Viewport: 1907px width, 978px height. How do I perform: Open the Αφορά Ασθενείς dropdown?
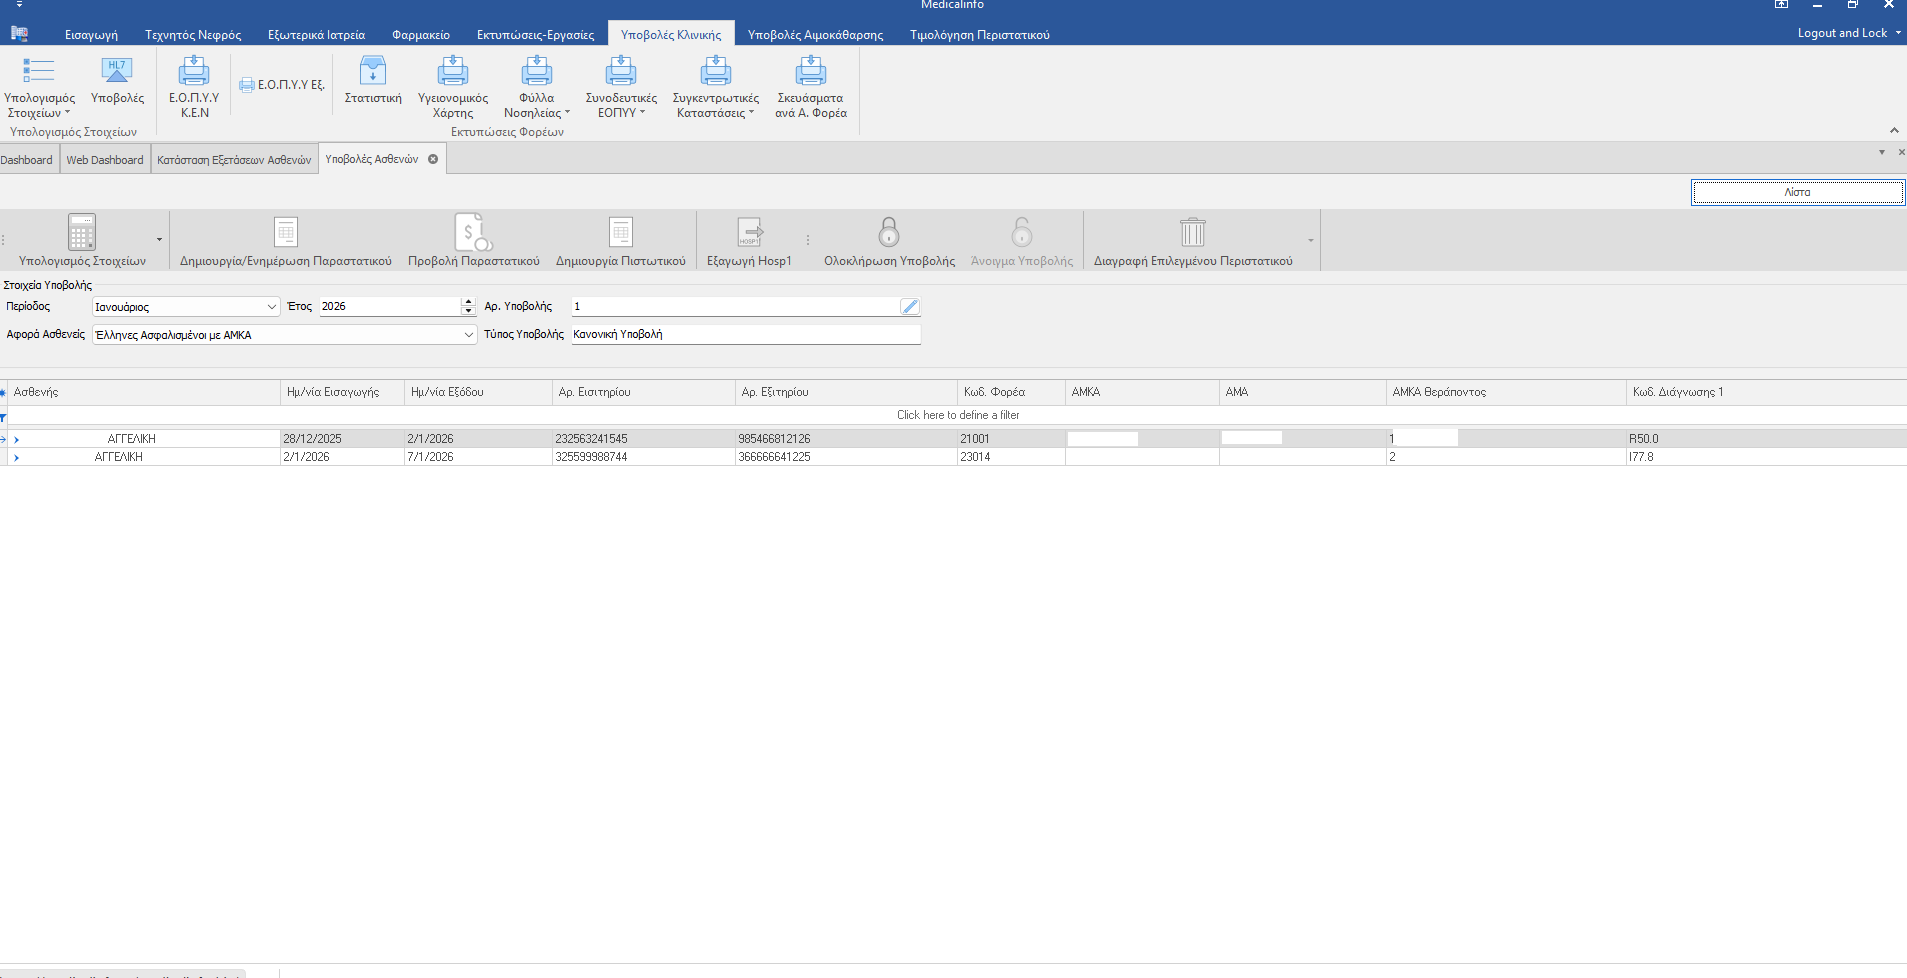pos(469,335)
